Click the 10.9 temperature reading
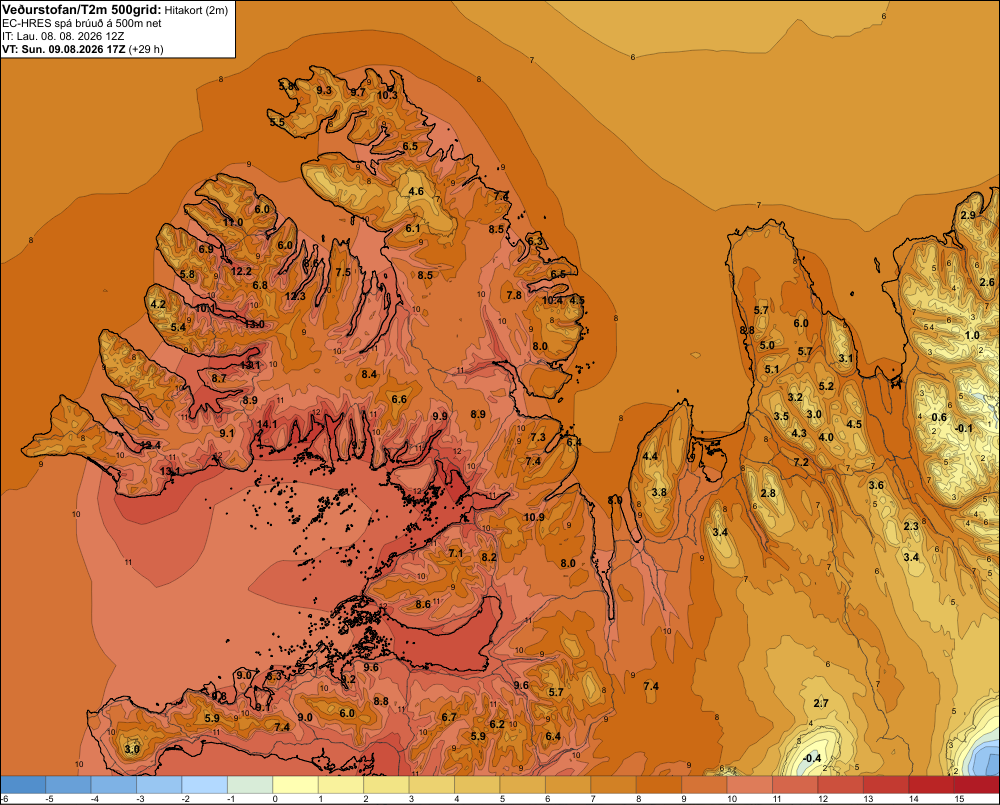Screen dimensions: 1000x805 534,517
